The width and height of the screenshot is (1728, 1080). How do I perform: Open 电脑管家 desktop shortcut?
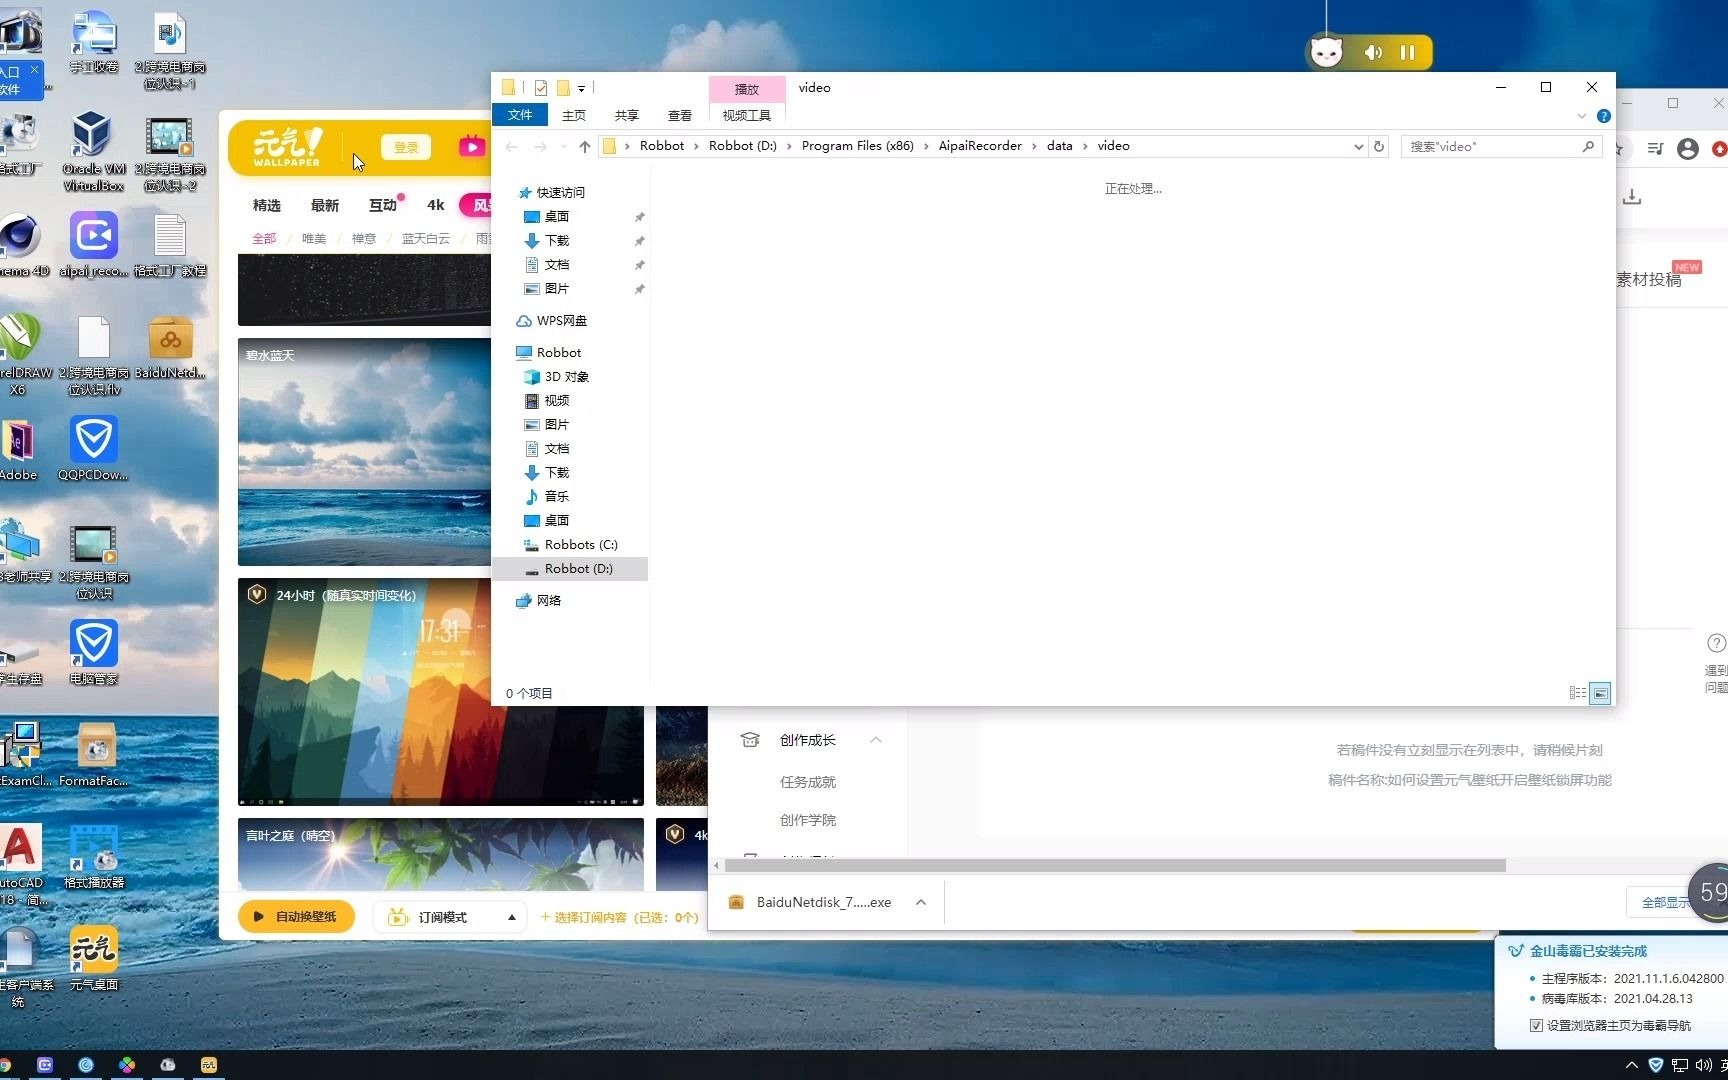(x=94, y=652)
